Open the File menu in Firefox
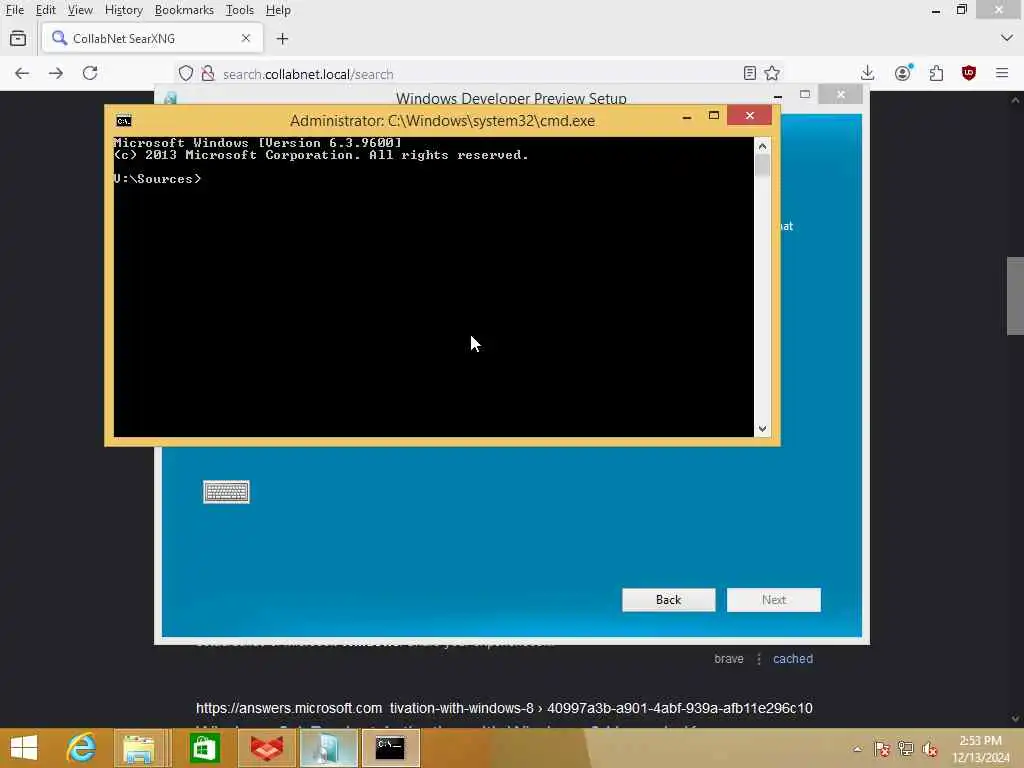1024x768 pixels. click(x=14, y=10)
